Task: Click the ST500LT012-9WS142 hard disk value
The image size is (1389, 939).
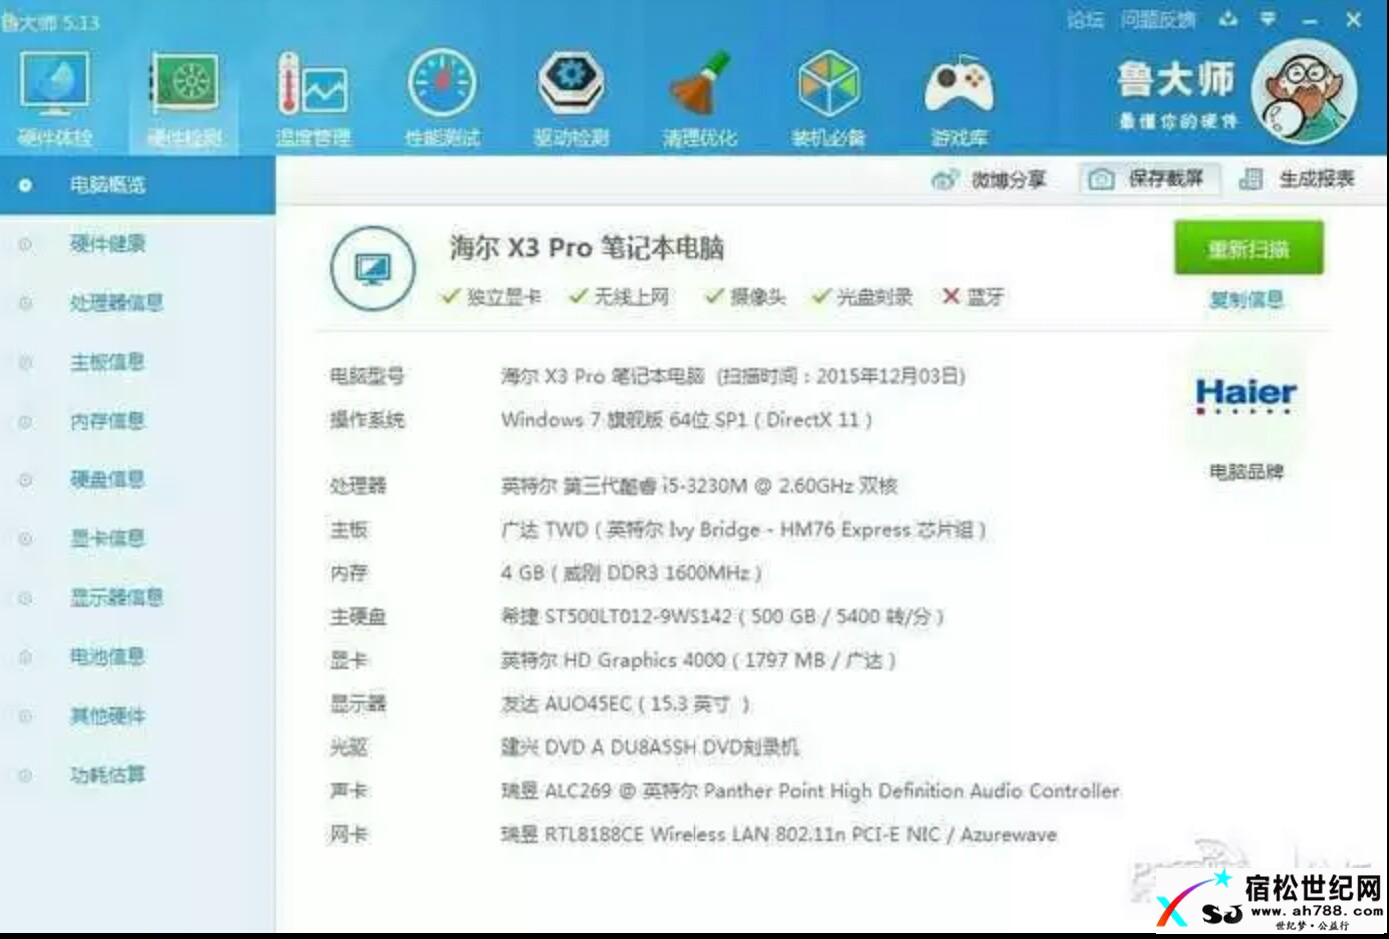Action: coord(722,617)
